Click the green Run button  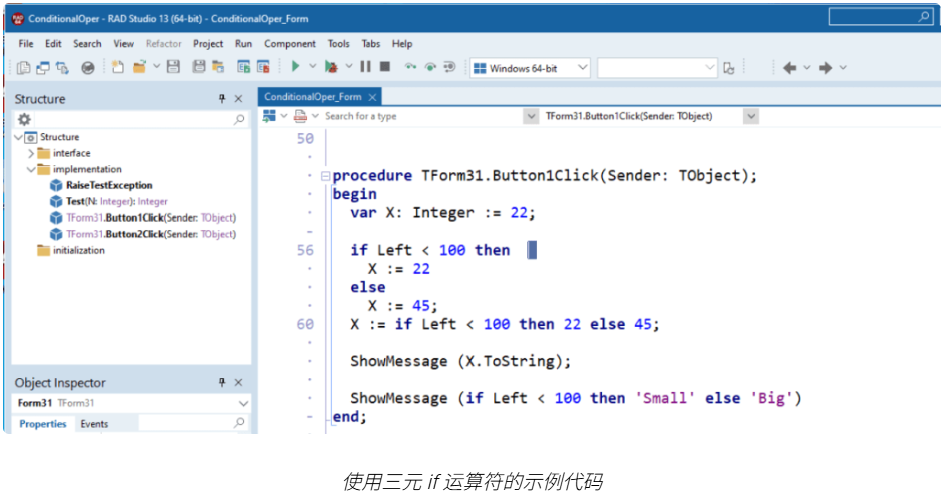pyautogui.click(x=295, y=67)
